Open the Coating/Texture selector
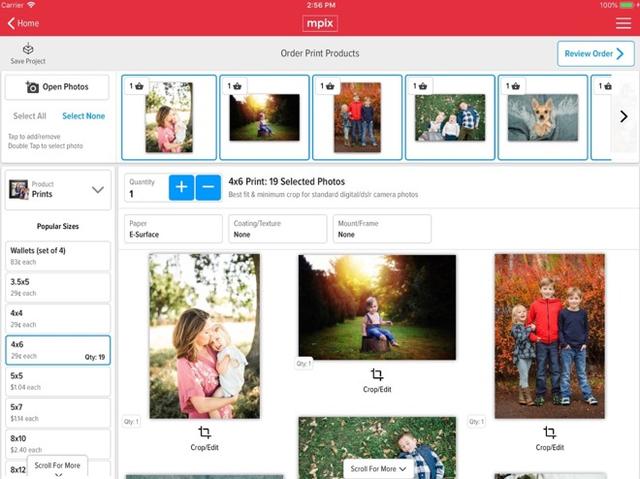 [x=277, y=229]
